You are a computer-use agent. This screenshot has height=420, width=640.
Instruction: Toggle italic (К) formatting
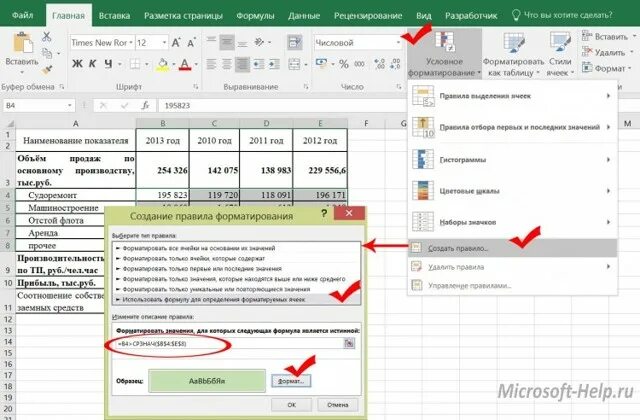pos(93,64)
